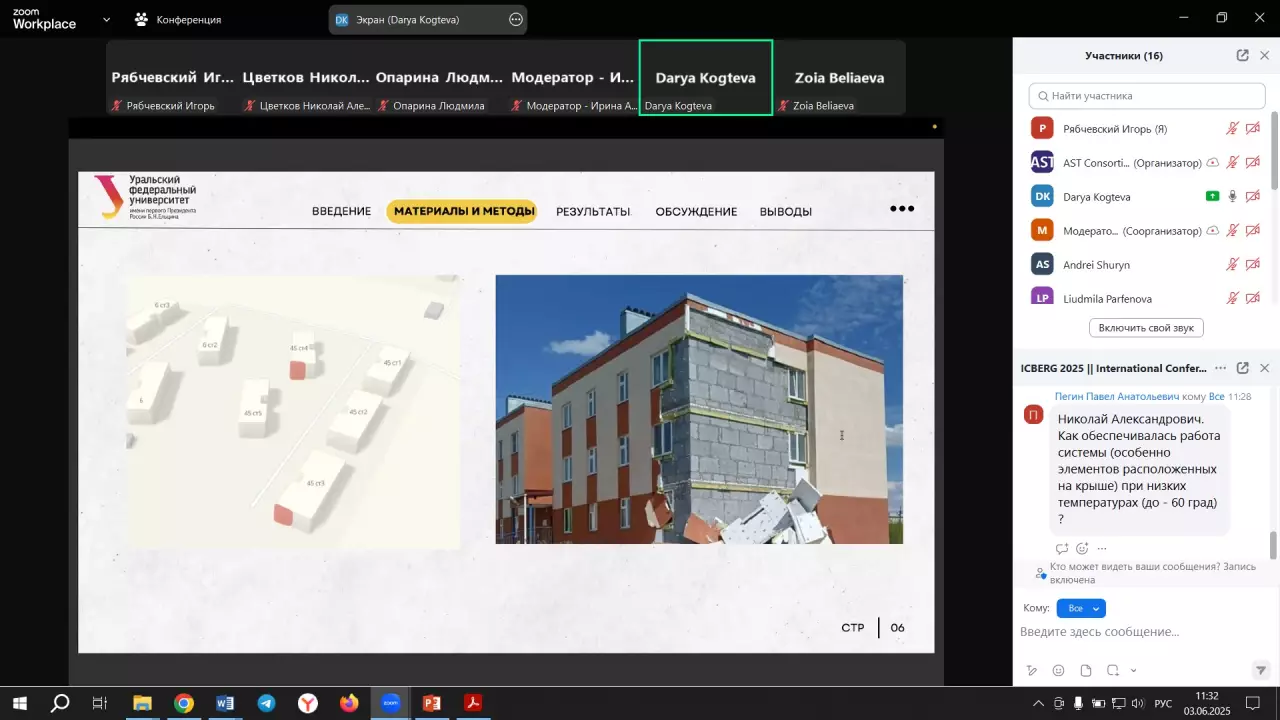Toggle Darya Kogteva's microphone icon

(1233, 197)
